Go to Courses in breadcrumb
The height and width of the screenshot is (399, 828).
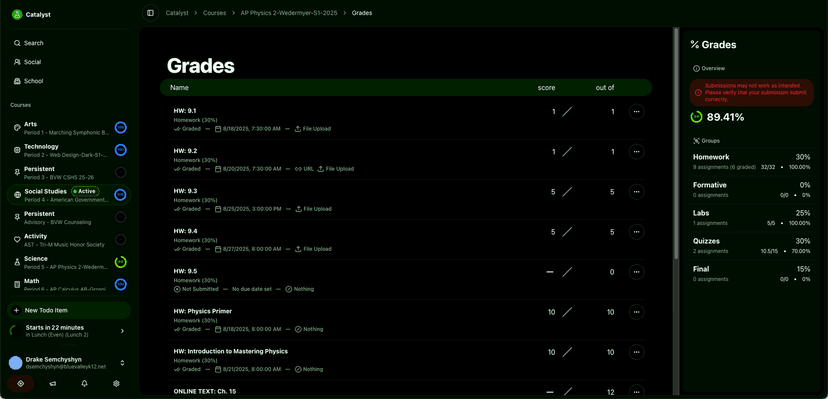pos(214,13)
